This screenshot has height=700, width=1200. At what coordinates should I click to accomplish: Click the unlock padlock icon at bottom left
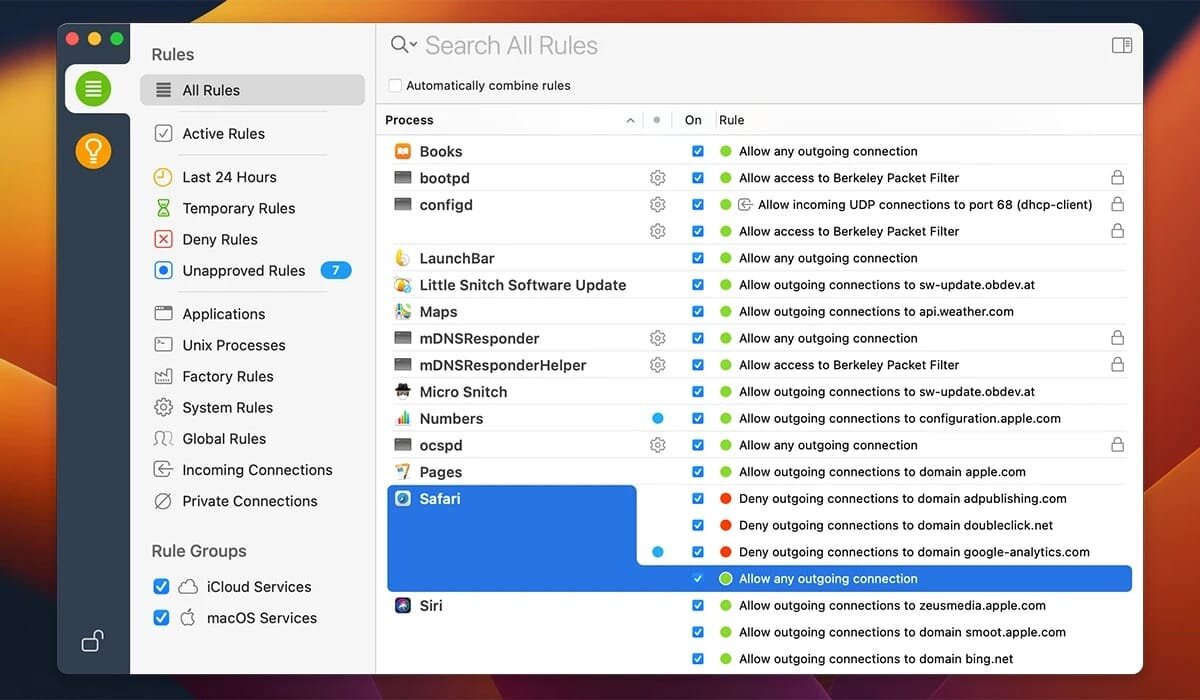pos(92,641)
